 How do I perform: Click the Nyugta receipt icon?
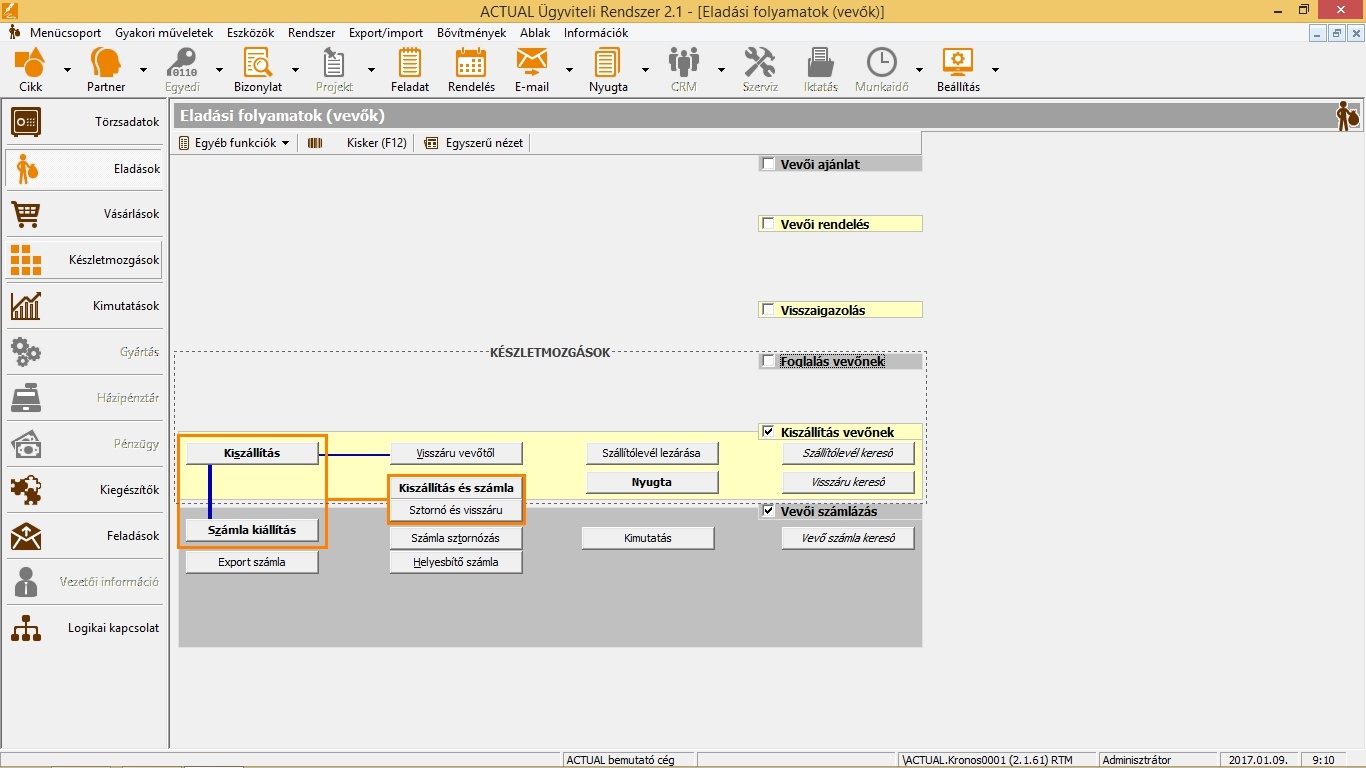pyautogui.click(x=608, y=64)
